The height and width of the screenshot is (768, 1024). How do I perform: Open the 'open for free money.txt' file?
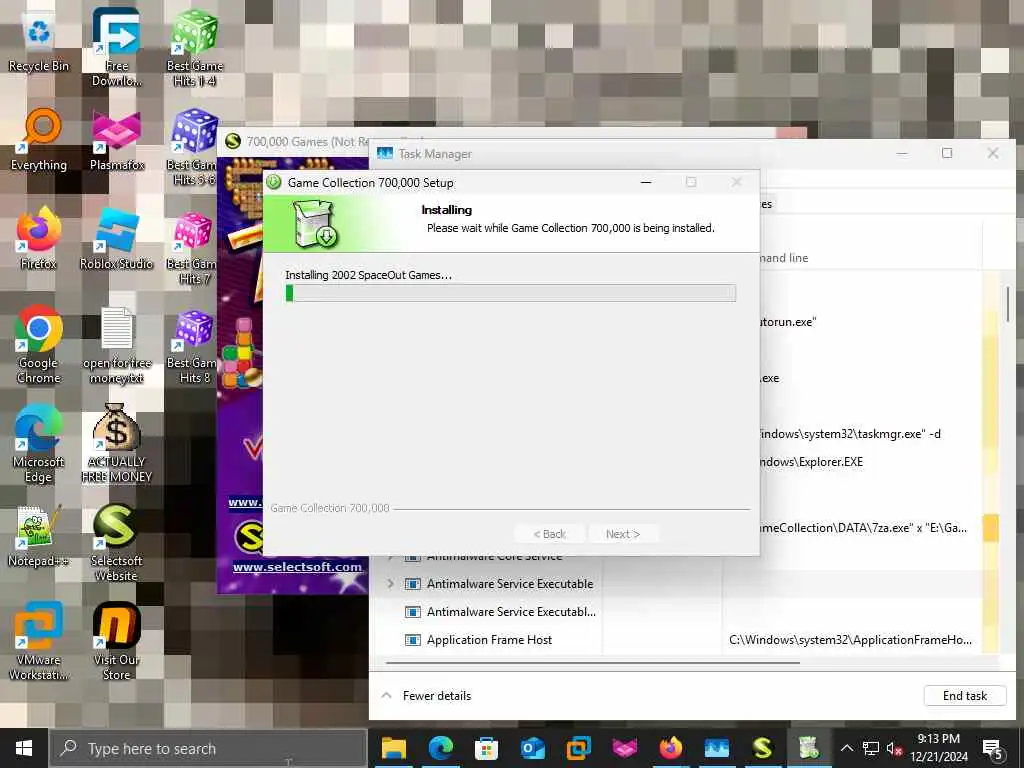click(x=117, y=346)
